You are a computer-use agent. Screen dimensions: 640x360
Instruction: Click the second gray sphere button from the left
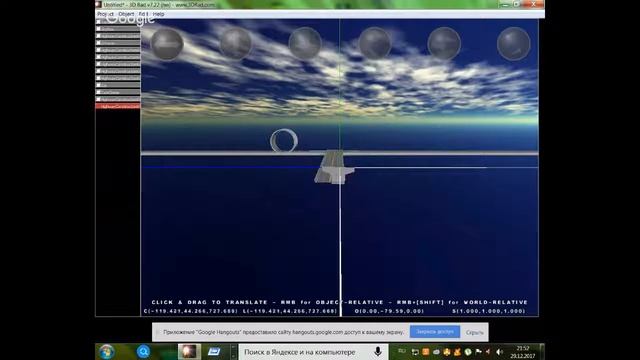pyautogui.click(x=236, y=44)
